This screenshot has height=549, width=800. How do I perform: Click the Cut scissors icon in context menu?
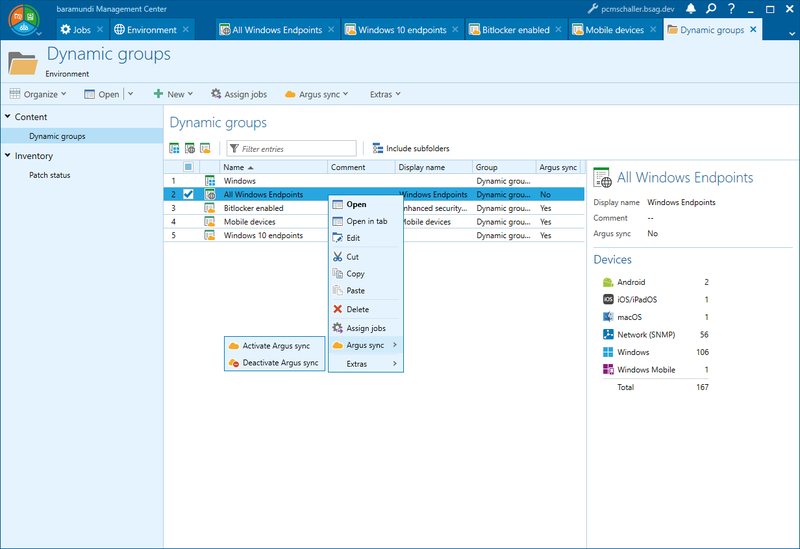pos(338,257)
